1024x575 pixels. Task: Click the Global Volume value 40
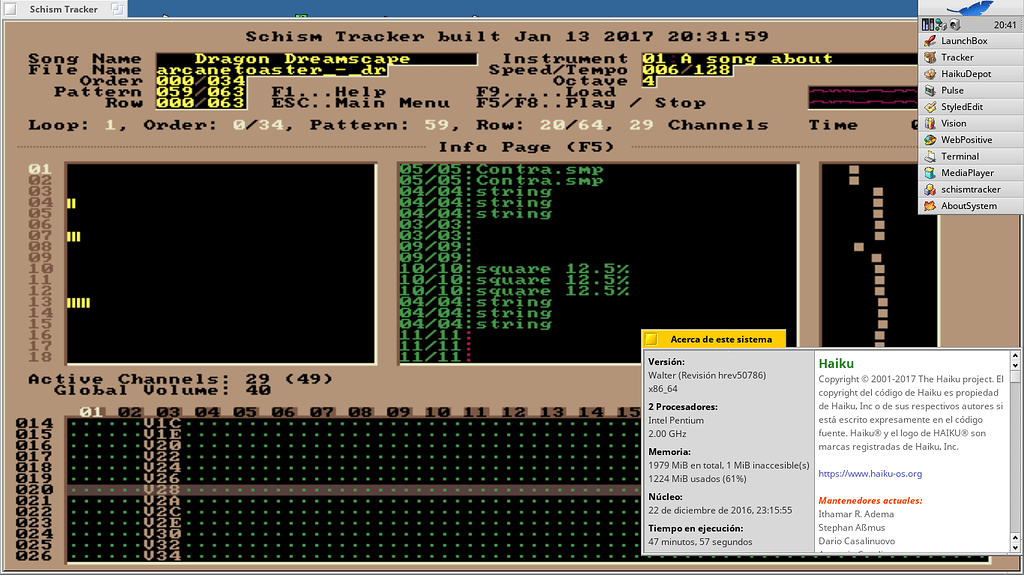[259, 391]
